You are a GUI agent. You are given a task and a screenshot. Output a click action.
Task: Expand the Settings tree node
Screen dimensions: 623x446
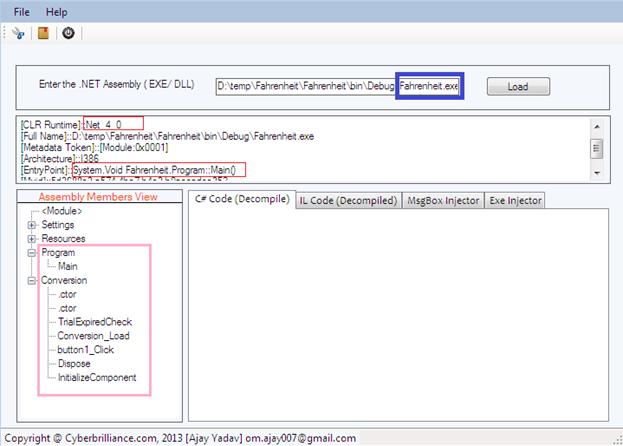[x=32, y=225]
